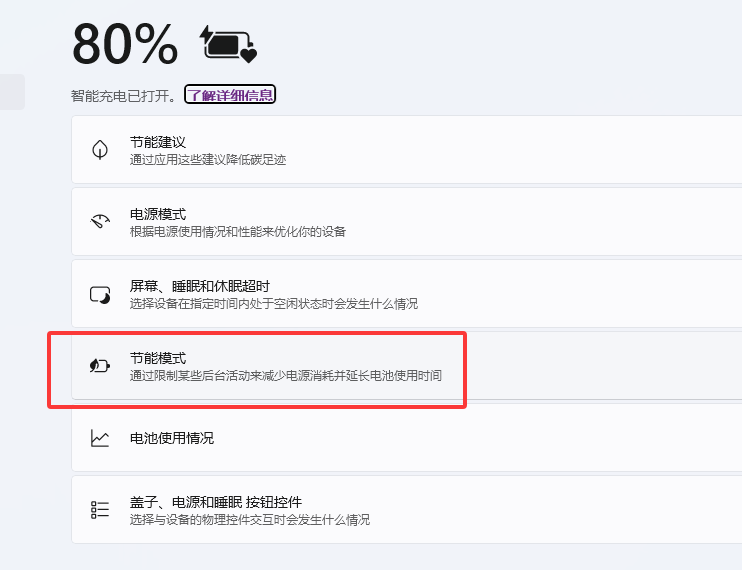Viewport: 742px width, 570px height.
Task: Click the chart icon for 电池使用情况
Action: [100, 438]
